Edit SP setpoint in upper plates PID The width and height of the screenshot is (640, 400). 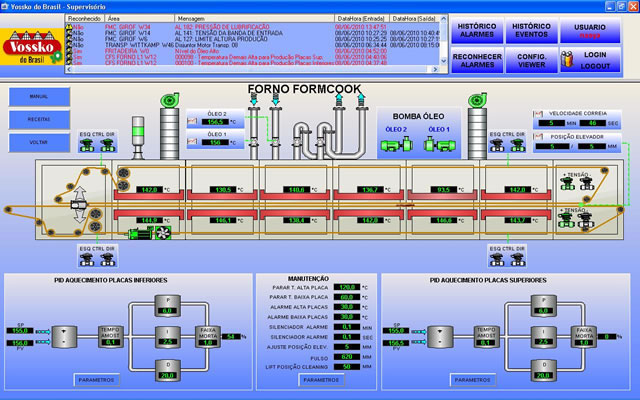396,331
